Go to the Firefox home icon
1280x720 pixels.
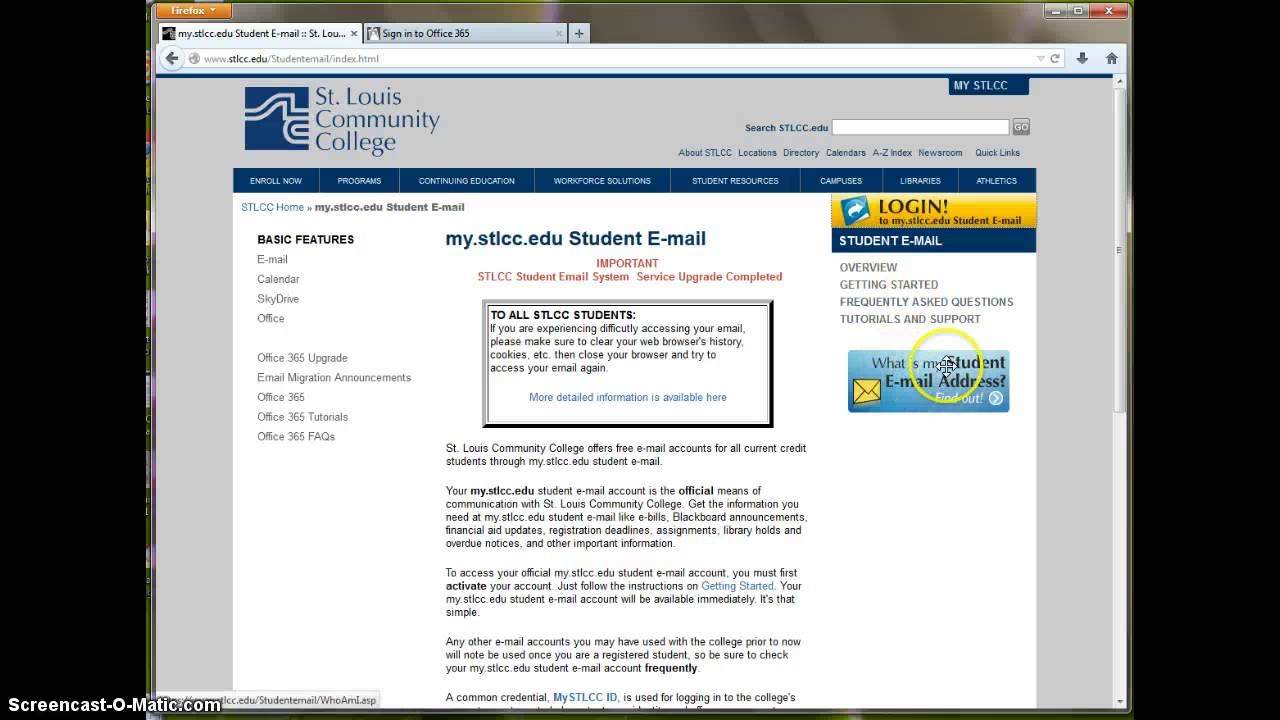tap(1111, 59)
